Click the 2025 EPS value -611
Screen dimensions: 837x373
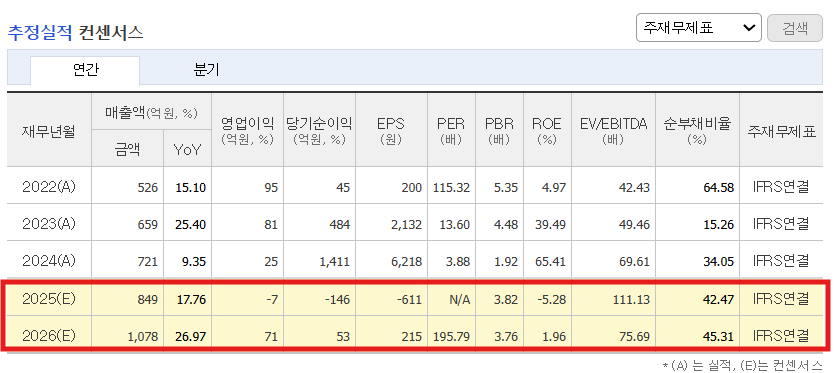[410, 300]
